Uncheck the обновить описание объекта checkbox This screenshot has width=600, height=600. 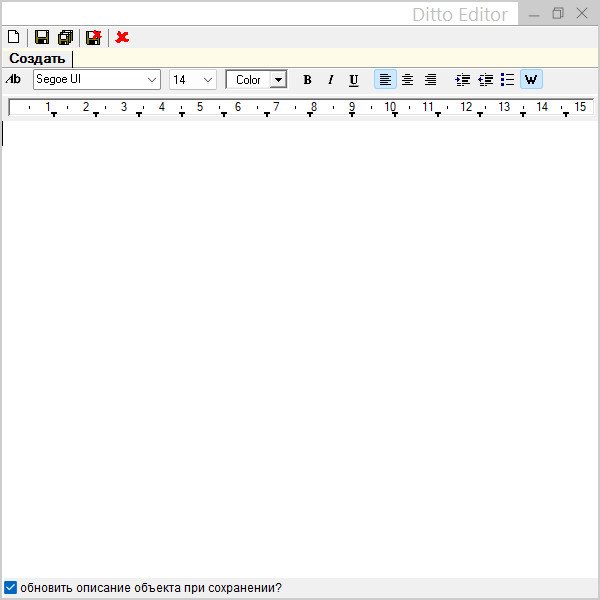(11, 587)
